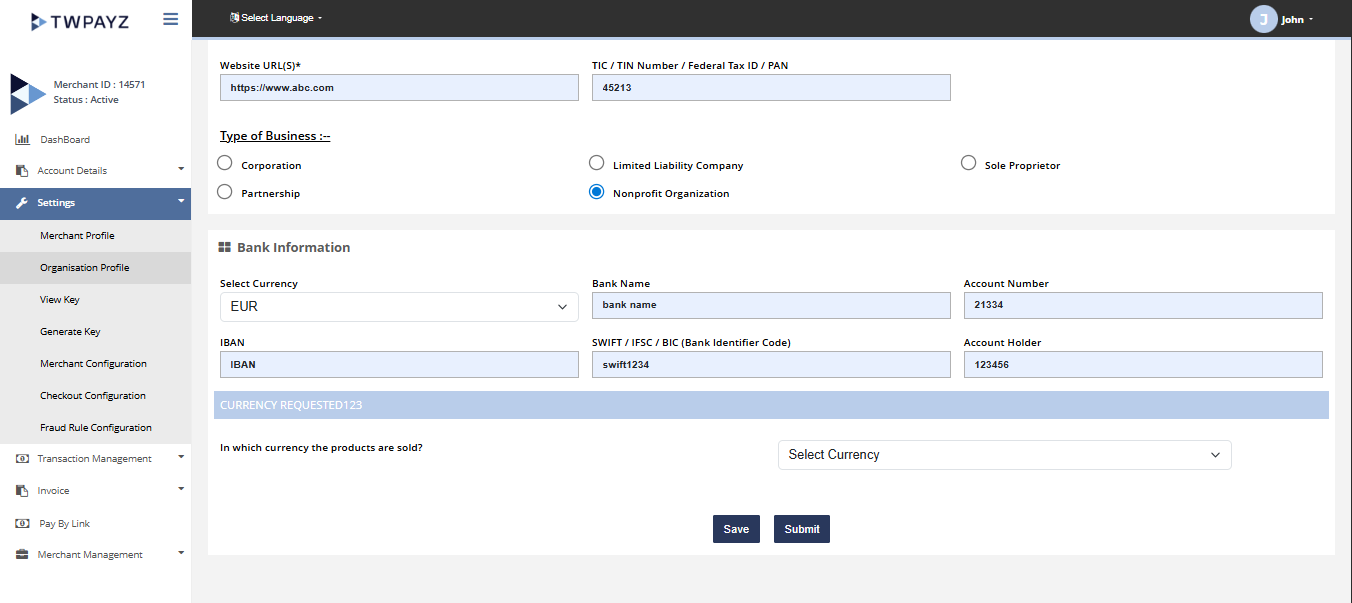Expand the Transaction Management menu
The height and width of the screenshot is (603, 1352).
click(95, 459)
